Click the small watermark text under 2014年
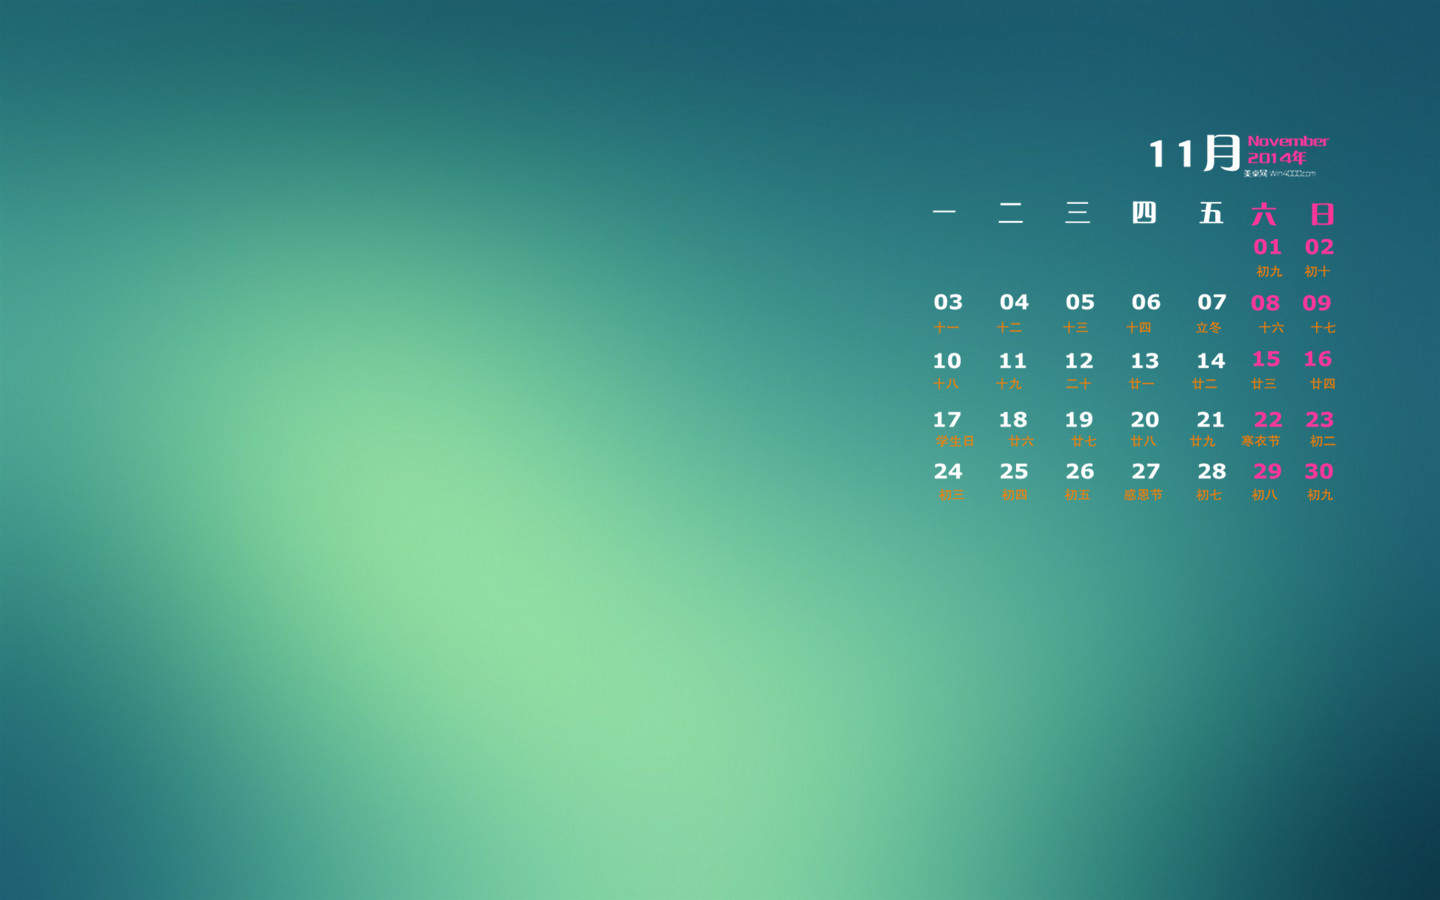Screen dimensions: 1440x900 click(1279, 173)
